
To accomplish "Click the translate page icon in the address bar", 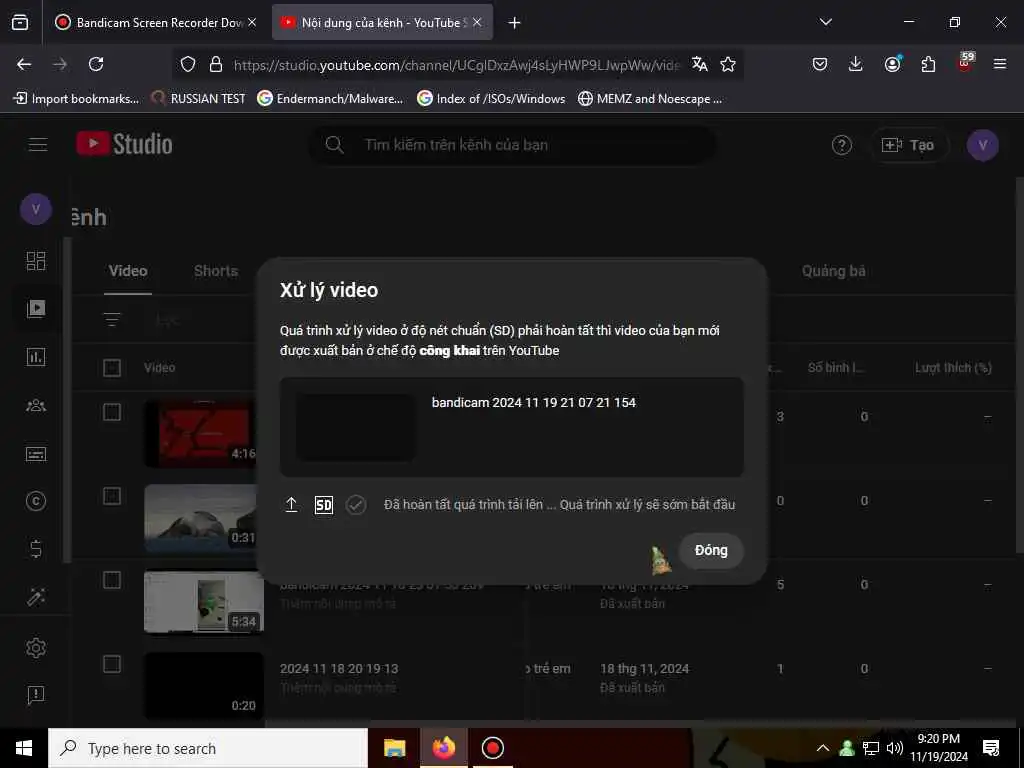I will pos(699,64).
